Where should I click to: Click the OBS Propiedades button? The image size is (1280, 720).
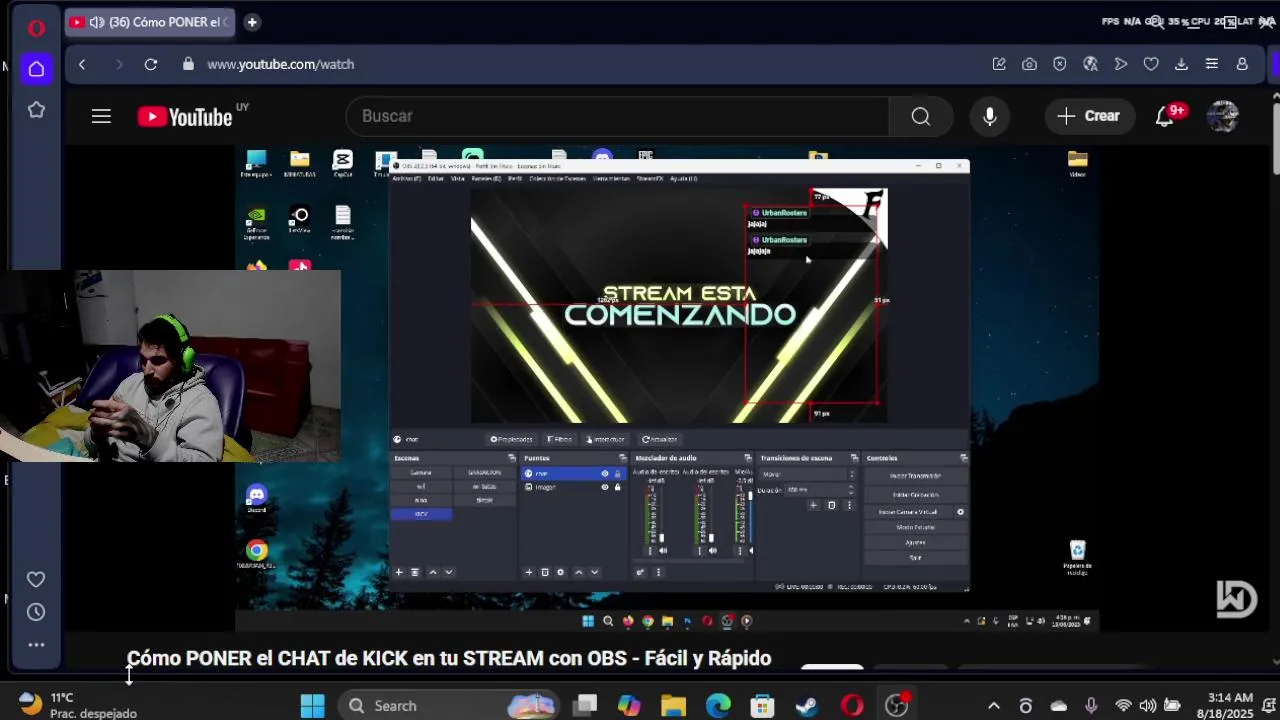point(511,439)
